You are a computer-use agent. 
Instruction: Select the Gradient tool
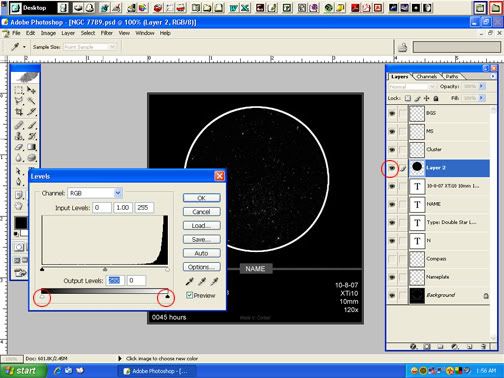tap(31, 147)
